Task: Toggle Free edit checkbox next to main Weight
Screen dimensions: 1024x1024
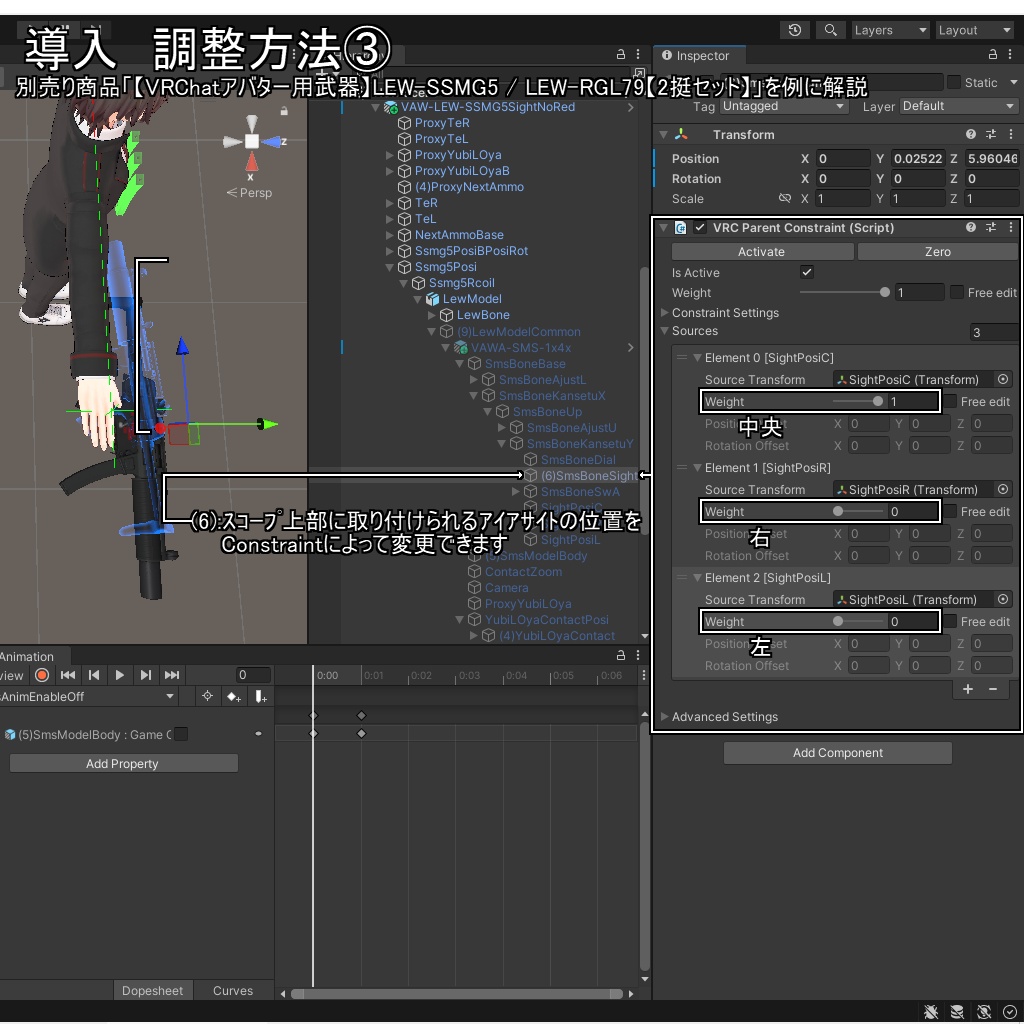Action: pos(957,293)
